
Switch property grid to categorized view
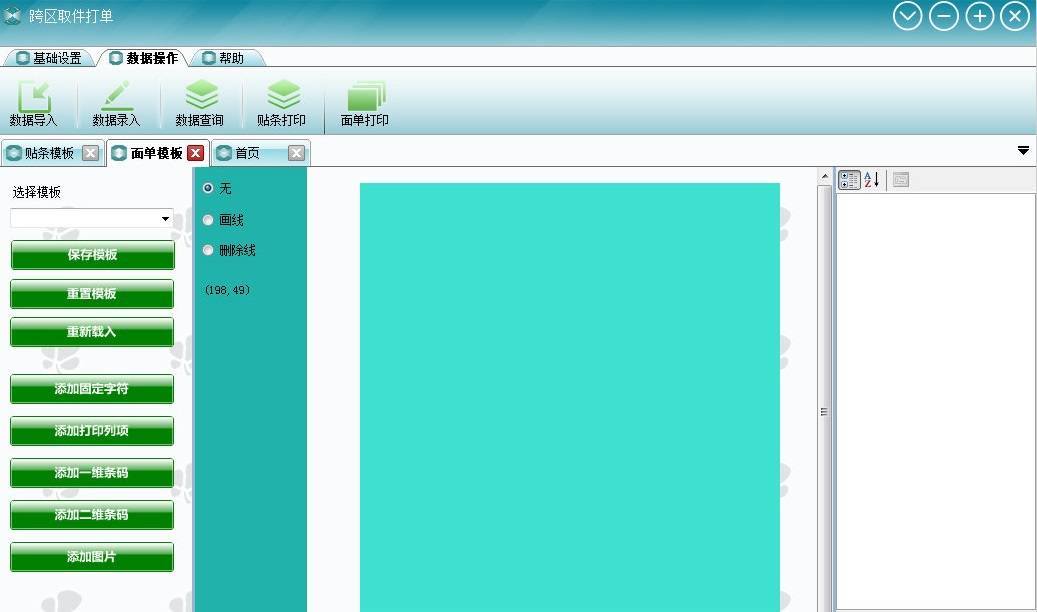[x=849, y=180]
